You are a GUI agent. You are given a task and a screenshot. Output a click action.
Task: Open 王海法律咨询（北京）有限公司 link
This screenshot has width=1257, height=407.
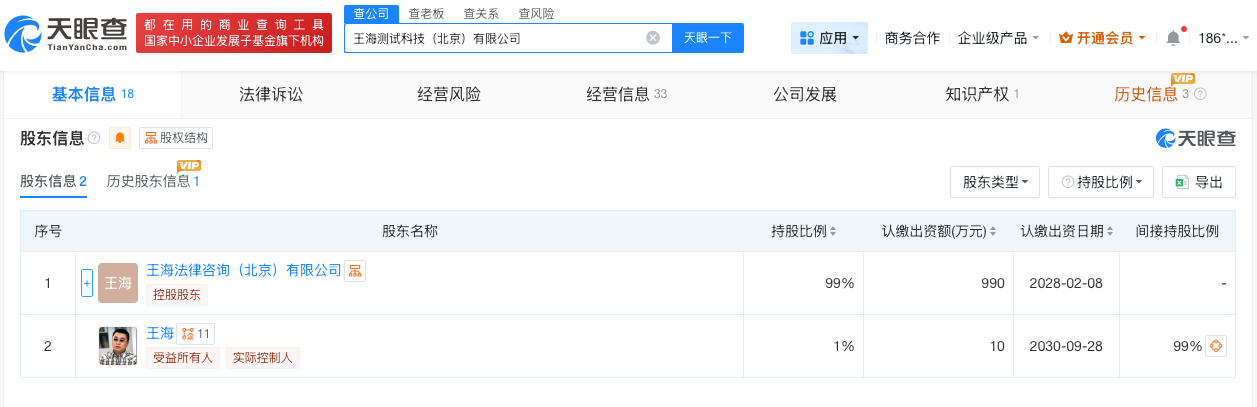(244, 270)
